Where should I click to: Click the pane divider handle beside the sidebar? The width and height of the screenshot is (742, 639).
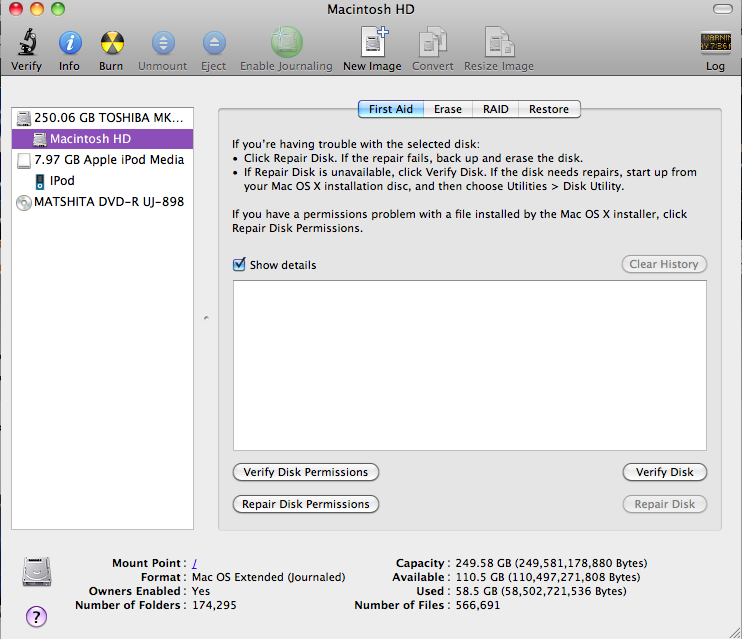click(x=206, y=318)
